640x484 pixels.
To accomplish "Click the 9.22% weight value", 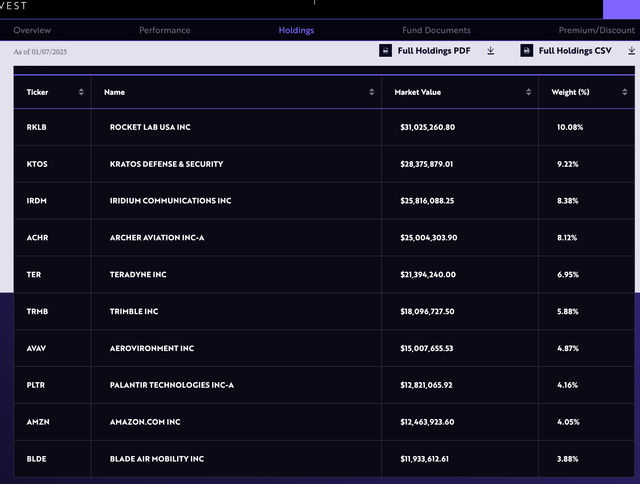I will coord(568,164).
